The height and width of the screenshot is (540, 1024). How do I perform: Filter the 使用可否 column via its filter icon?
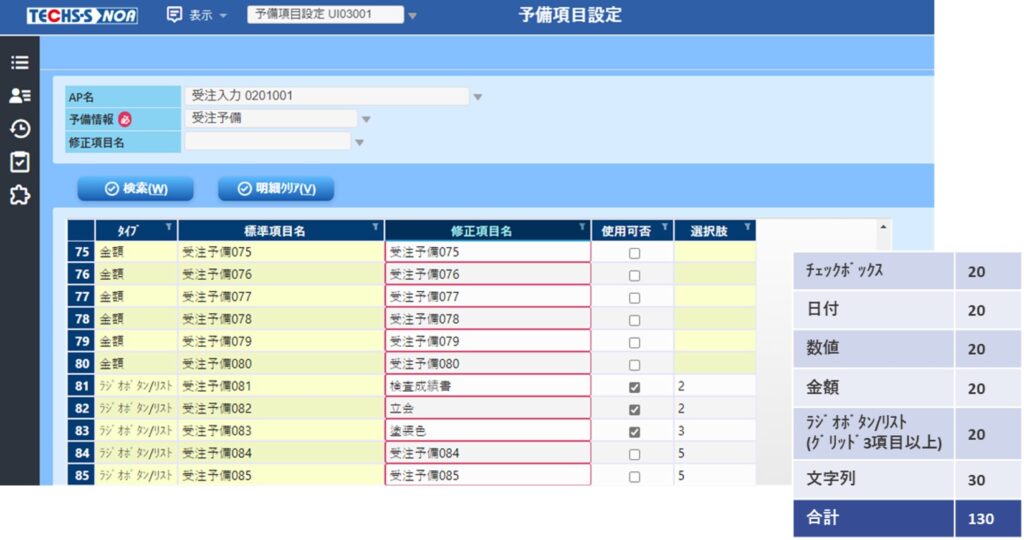coord(665,227)
